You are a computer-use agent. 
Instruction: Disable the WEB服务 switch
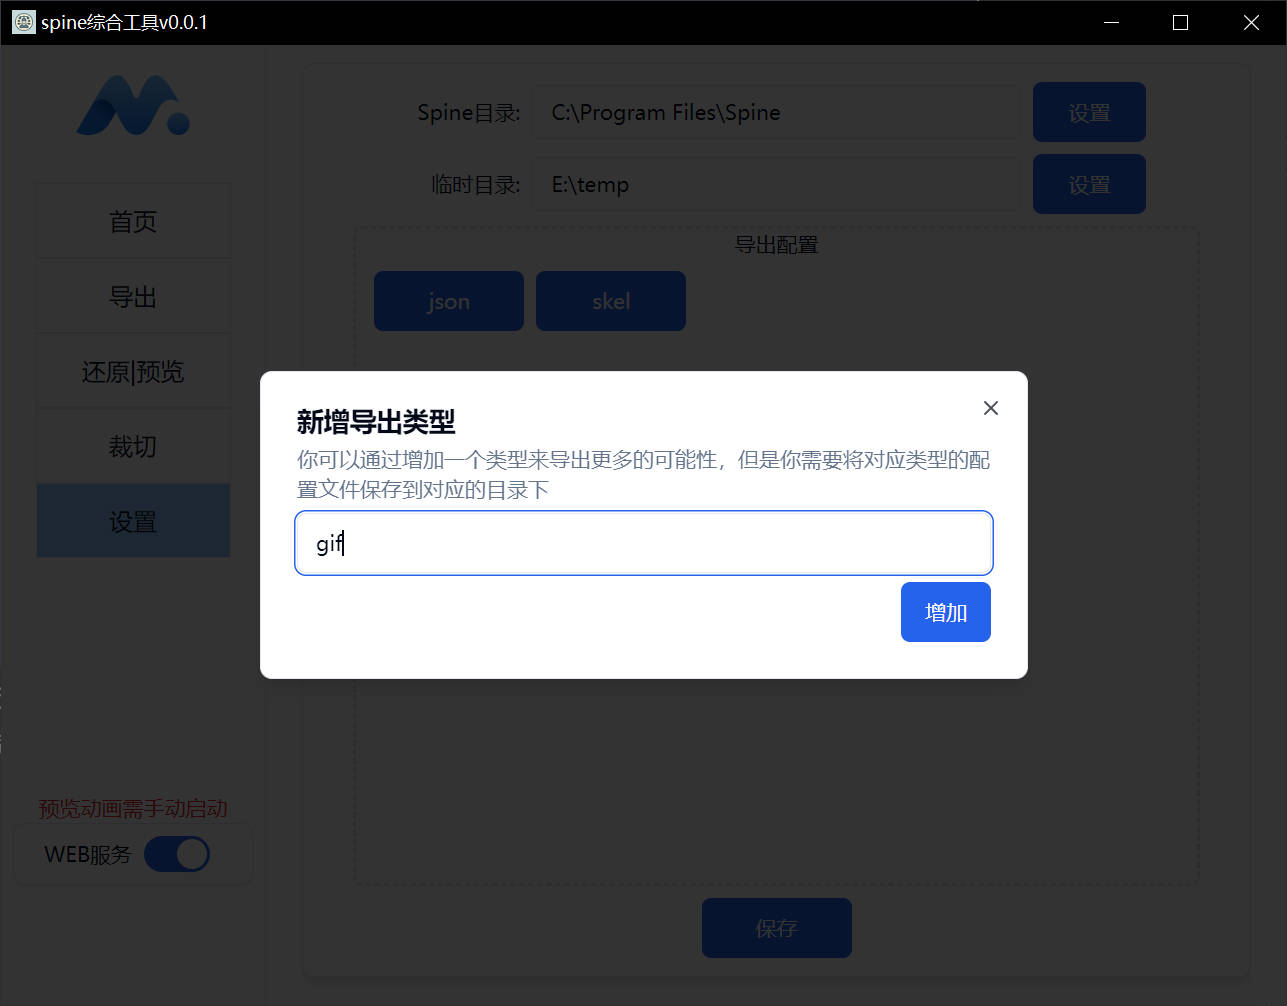177,854
